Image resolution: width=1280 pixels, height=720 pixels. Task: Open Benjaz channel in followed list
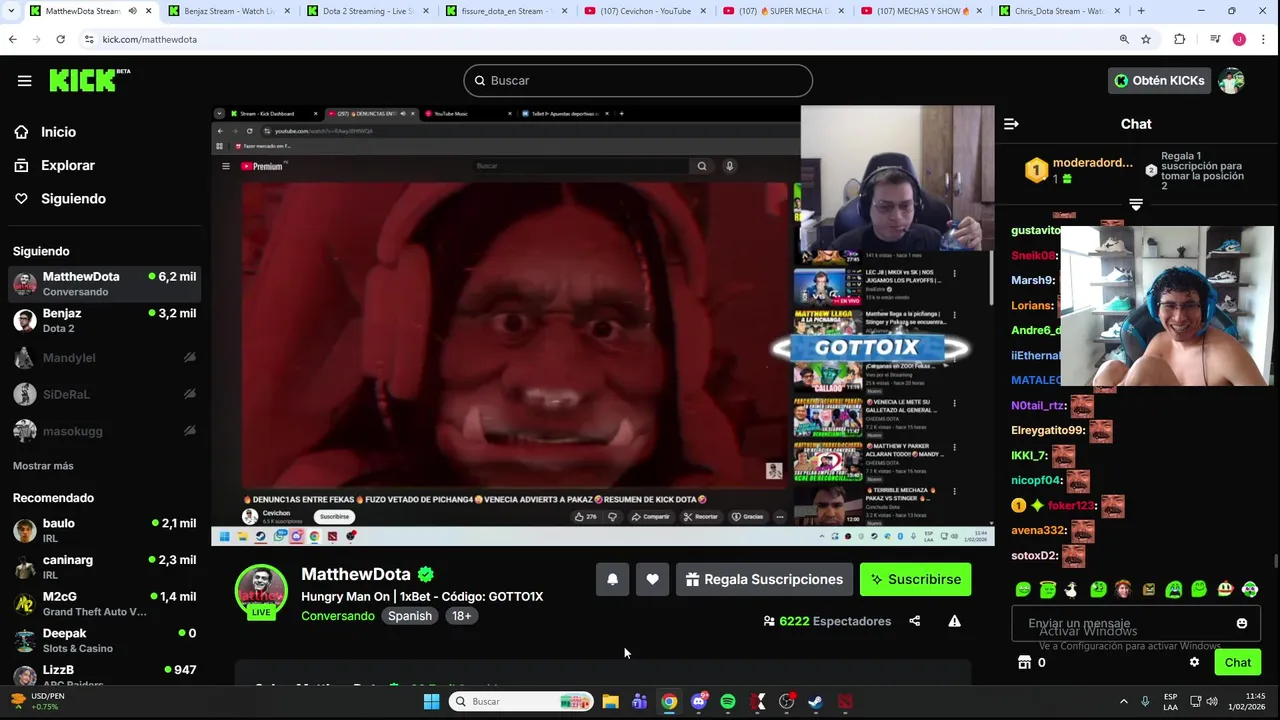pyautogui.click(x=105, y=320)
